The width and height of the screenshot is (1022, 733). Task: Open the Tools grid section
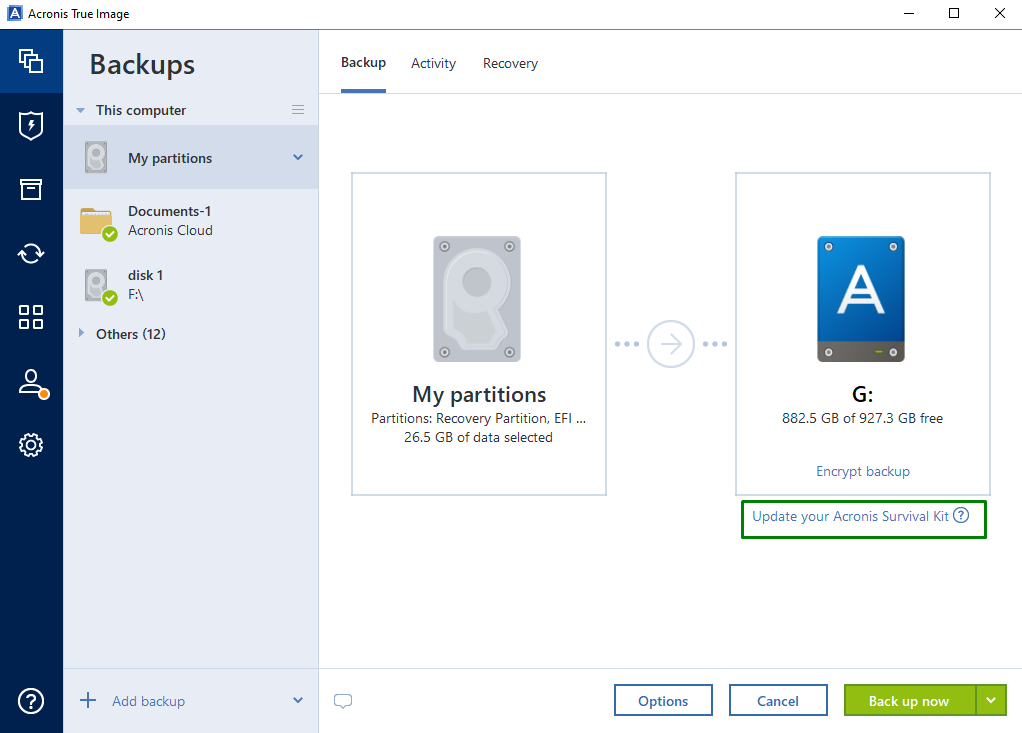coord(31,317)
